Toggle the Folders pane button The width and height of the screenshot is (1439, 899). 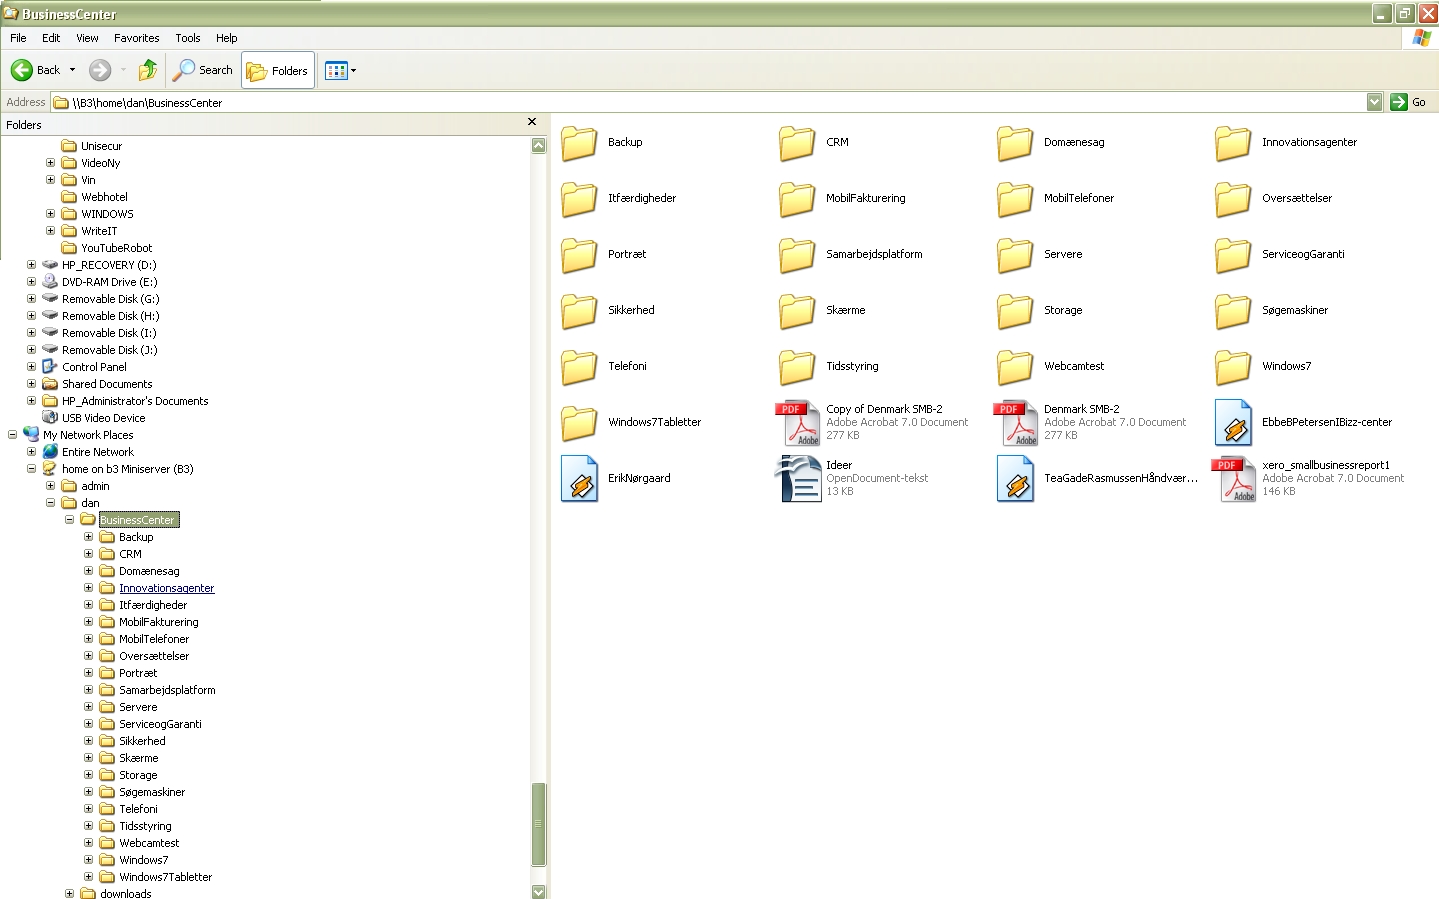(x=278, y=70)
